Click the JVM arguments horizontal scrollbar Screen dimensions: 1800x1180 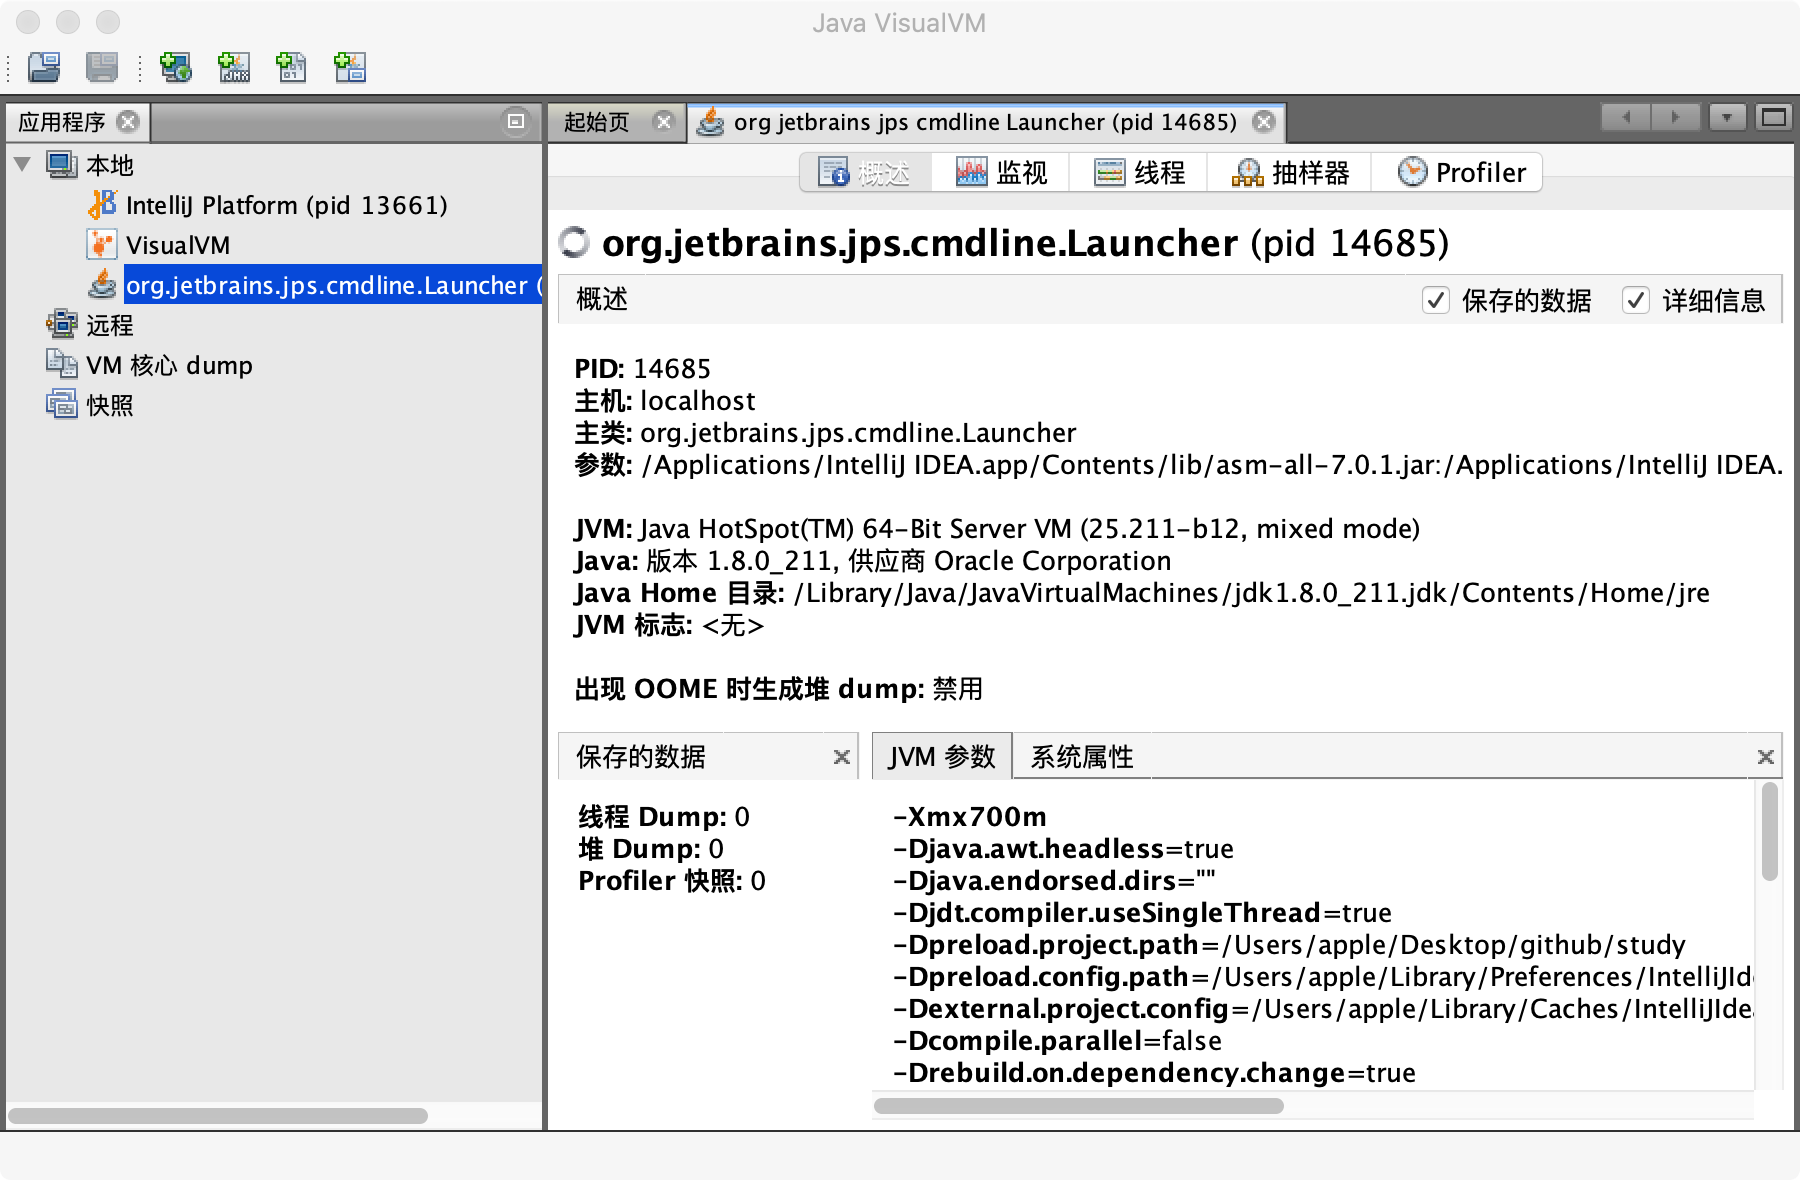tap(1078, 1106)
